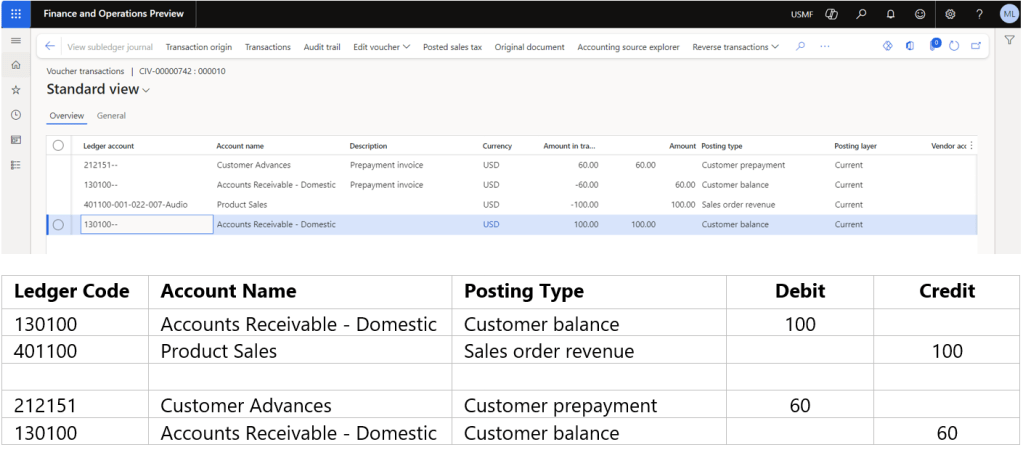Expand the Reverse transactions dropdown
This screenshot has width=1023, height=450.
coord(736,47)
